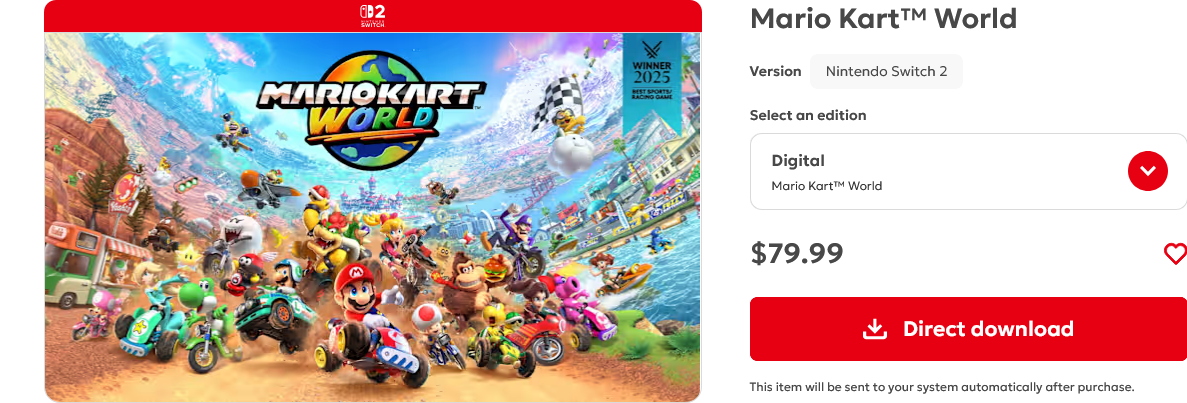Screen dimensions: 1187x403
Task: Click the download arrow icon on red button
Action: click(874, 330)
